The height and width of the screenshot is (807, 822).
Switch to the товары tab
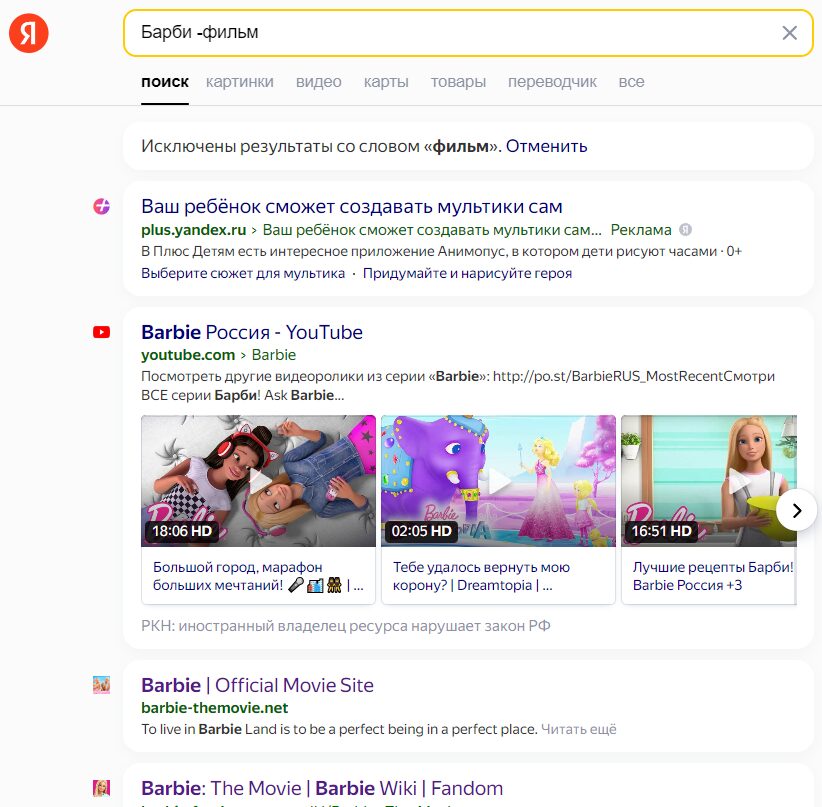(458, 82)
